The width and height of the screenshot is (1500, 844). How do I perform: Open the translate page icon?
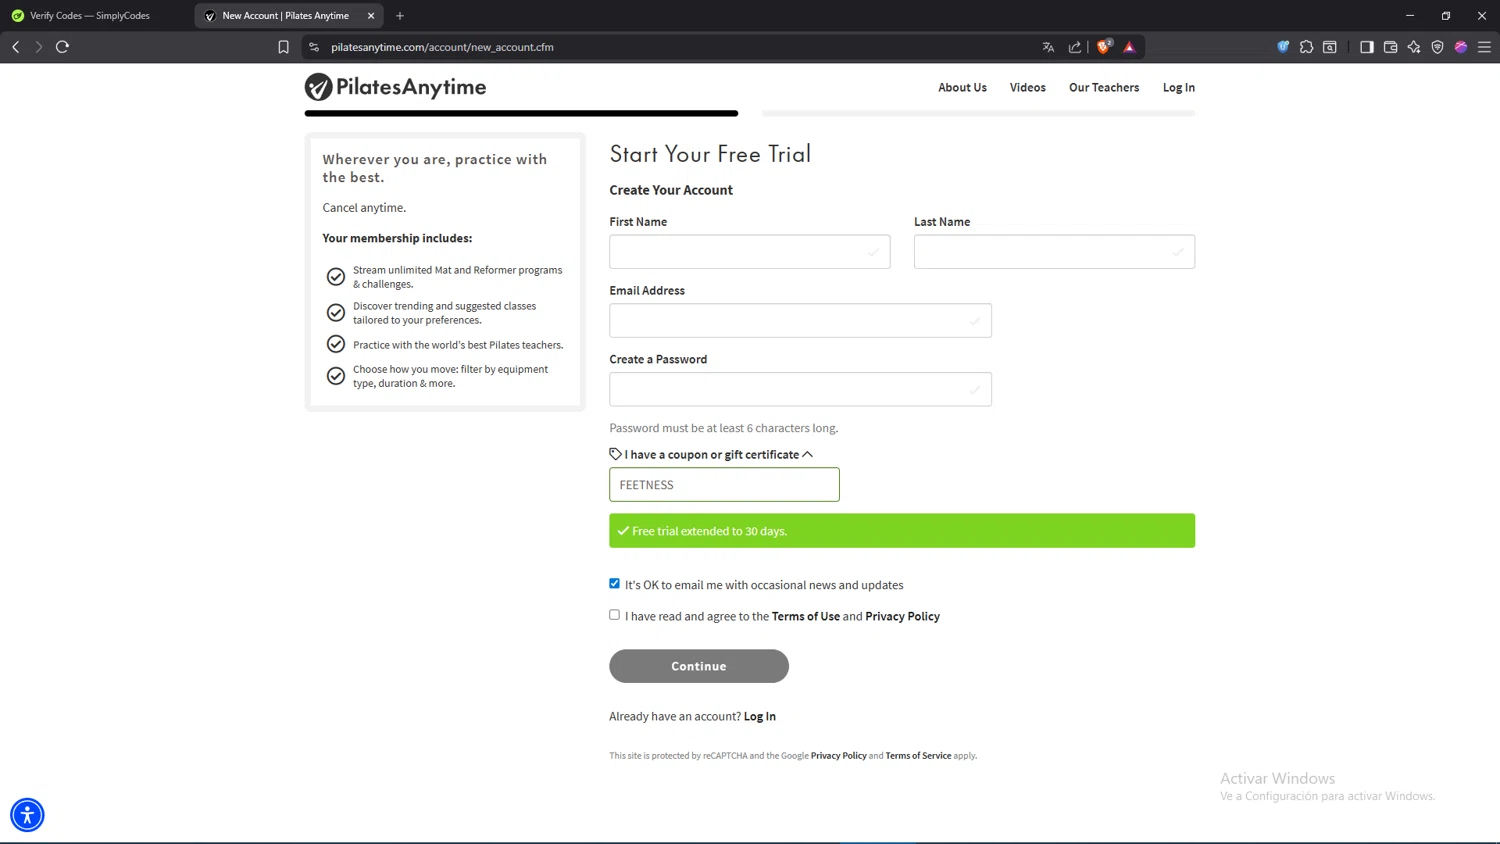tap(1048, 47)
